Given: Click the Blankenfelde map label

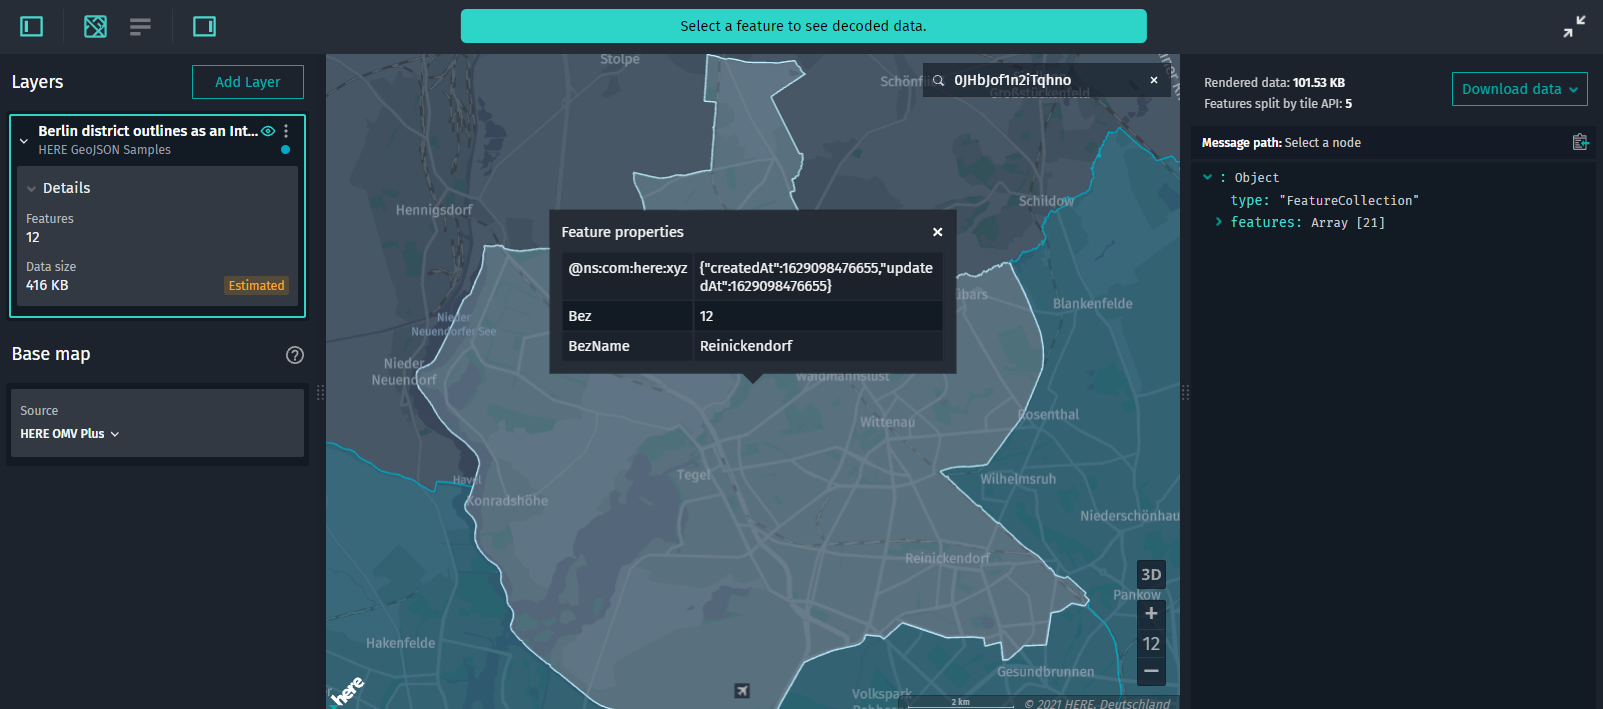Looking at the screenshot, I should 1093,304.
